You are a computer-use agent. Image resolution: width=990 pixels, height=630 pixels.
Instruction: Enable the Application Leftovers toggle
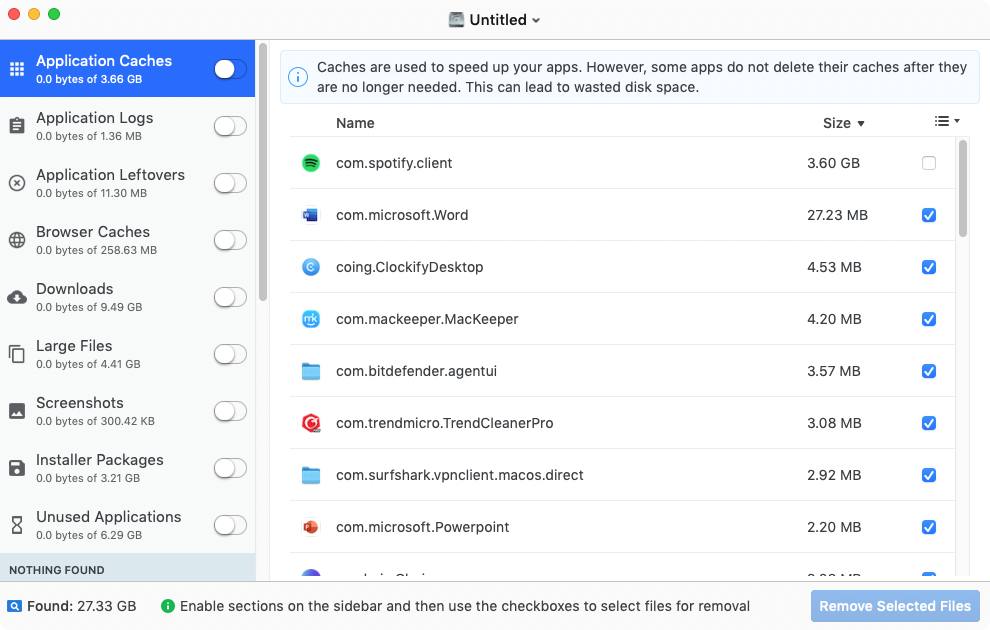(x=230, y=183)
